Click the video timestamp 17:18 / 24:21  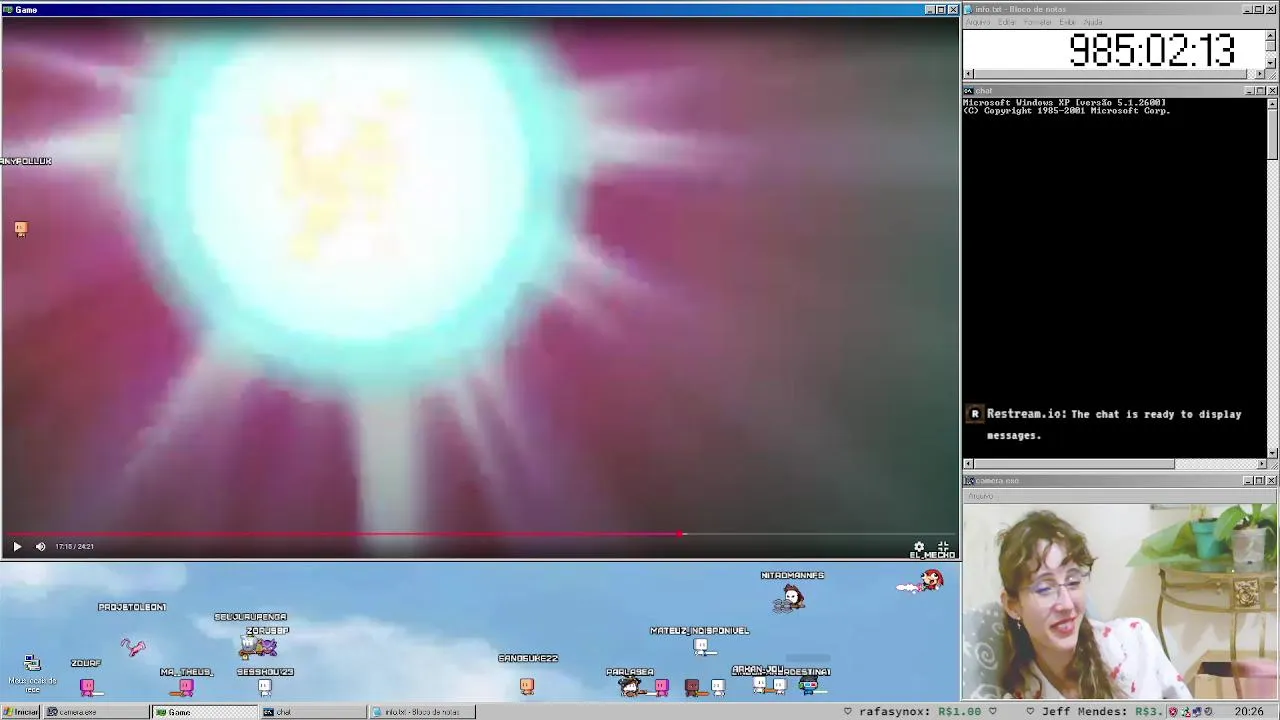coord(75,547)
